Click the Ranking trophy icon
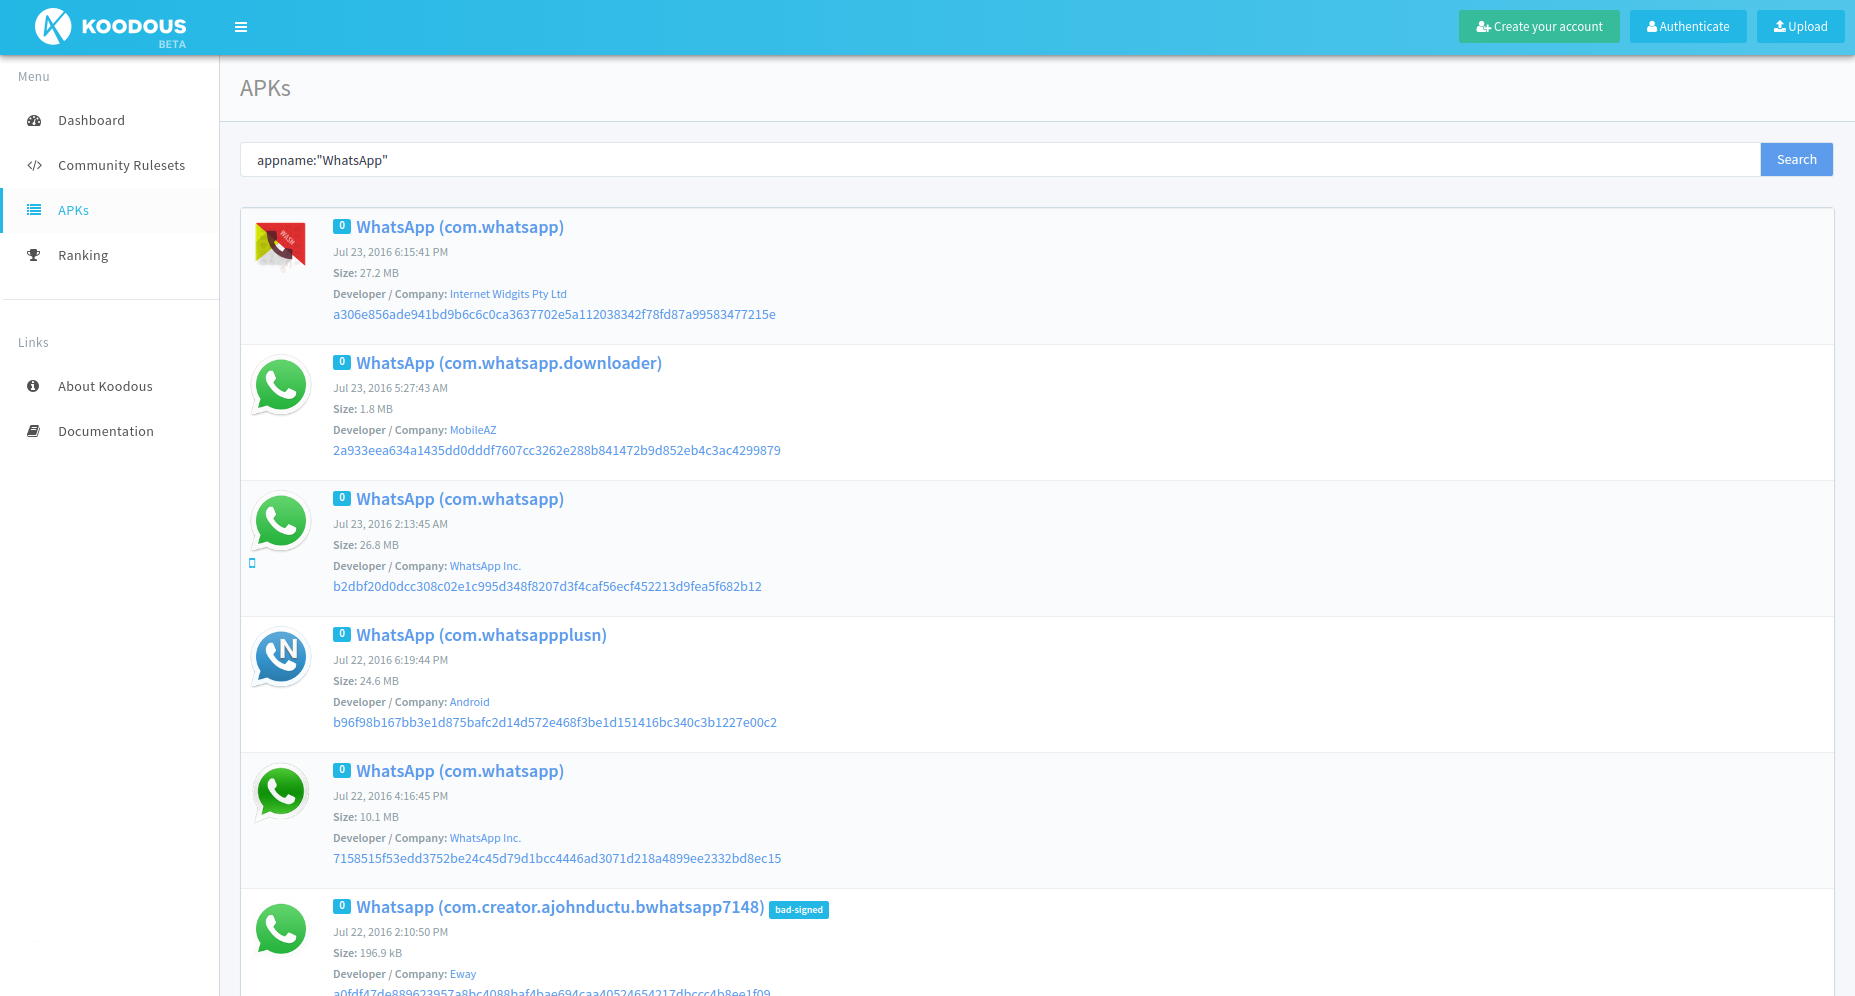The width and height of the screenshot is (1855, 996). point(34,255)
